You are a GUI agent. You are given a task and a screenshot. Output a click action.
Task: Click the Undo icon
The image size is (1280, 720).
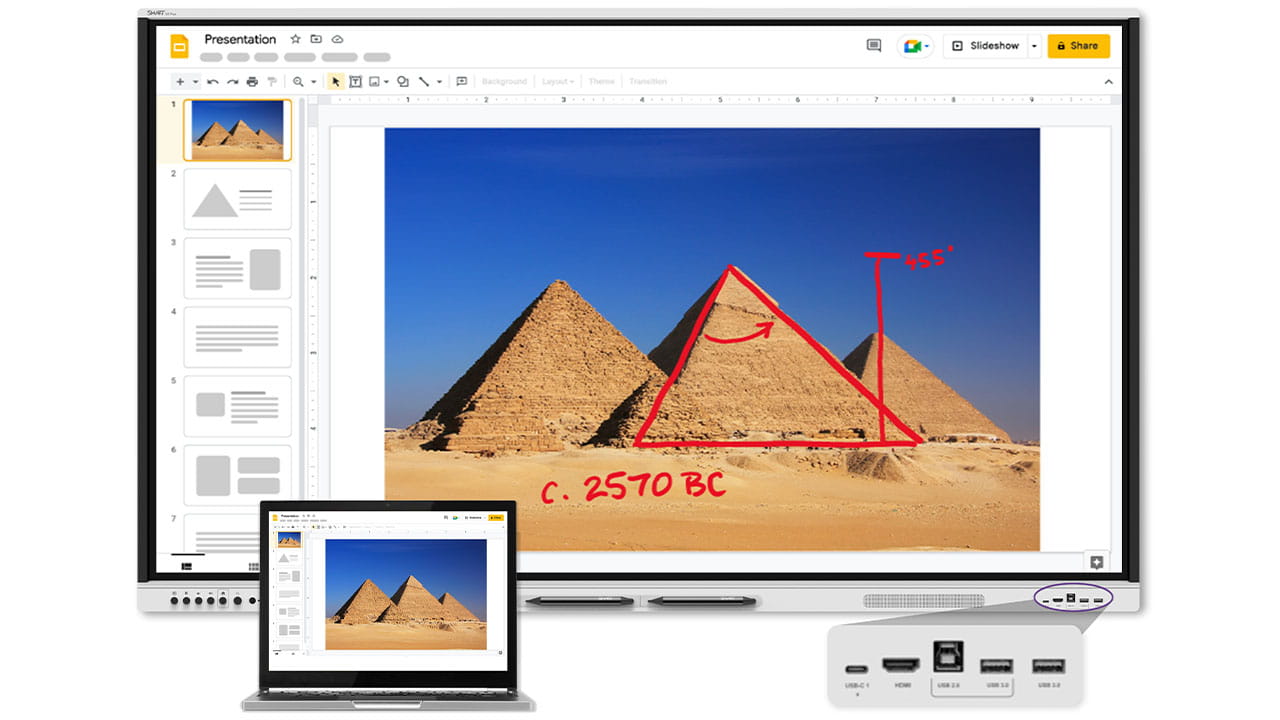click(212, 81)
